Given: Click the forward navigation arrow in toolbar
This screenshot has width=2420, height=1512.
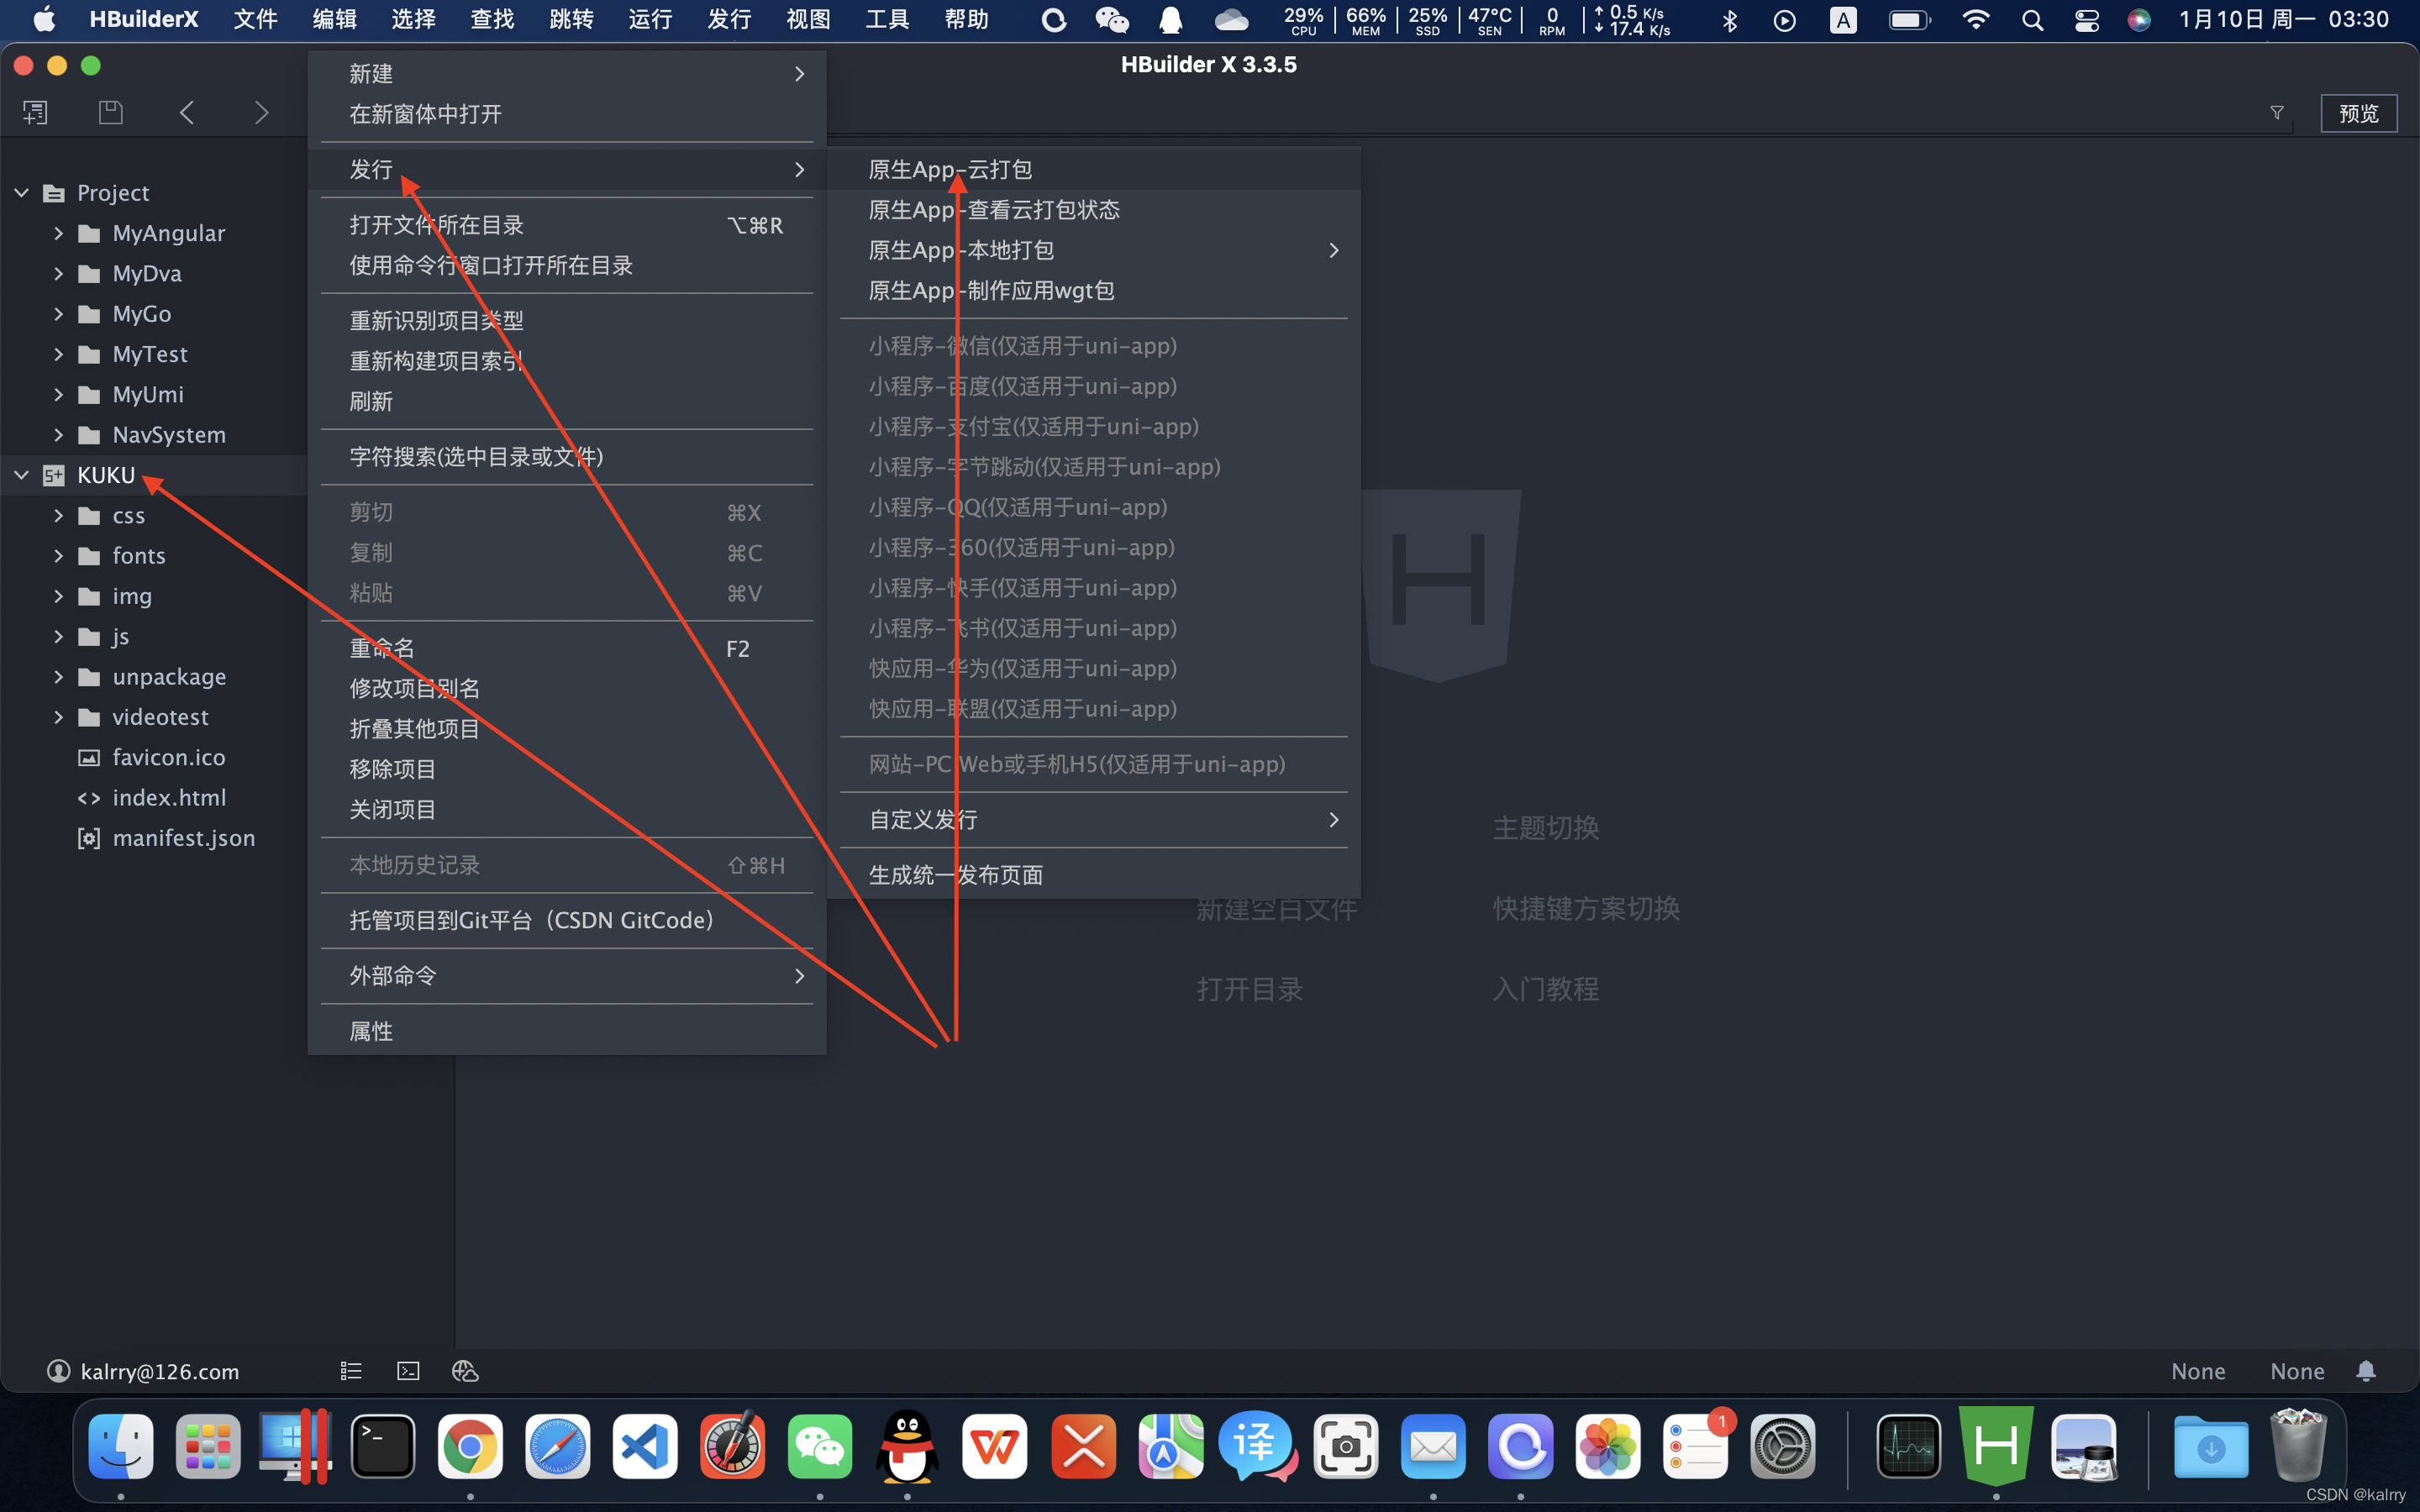Looking at the screenshot, I should pos(261,112).
